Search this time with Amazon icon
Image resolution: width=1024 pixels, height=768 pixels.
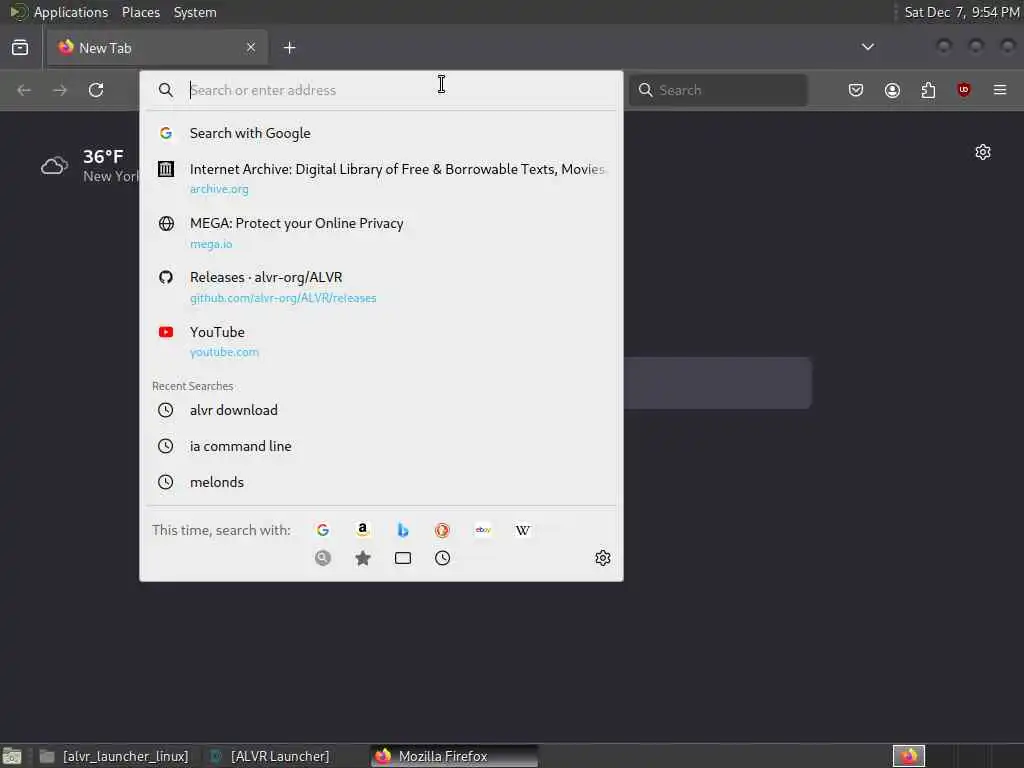tap(362, 530)
